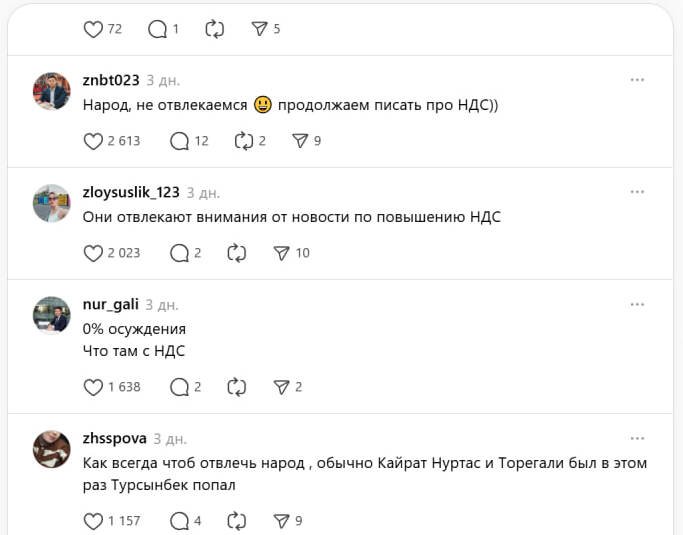This screenshot has height=535, width=683.
Task: Visit the zloysuslik_123 profile link
Action: [x=131, y=192]
